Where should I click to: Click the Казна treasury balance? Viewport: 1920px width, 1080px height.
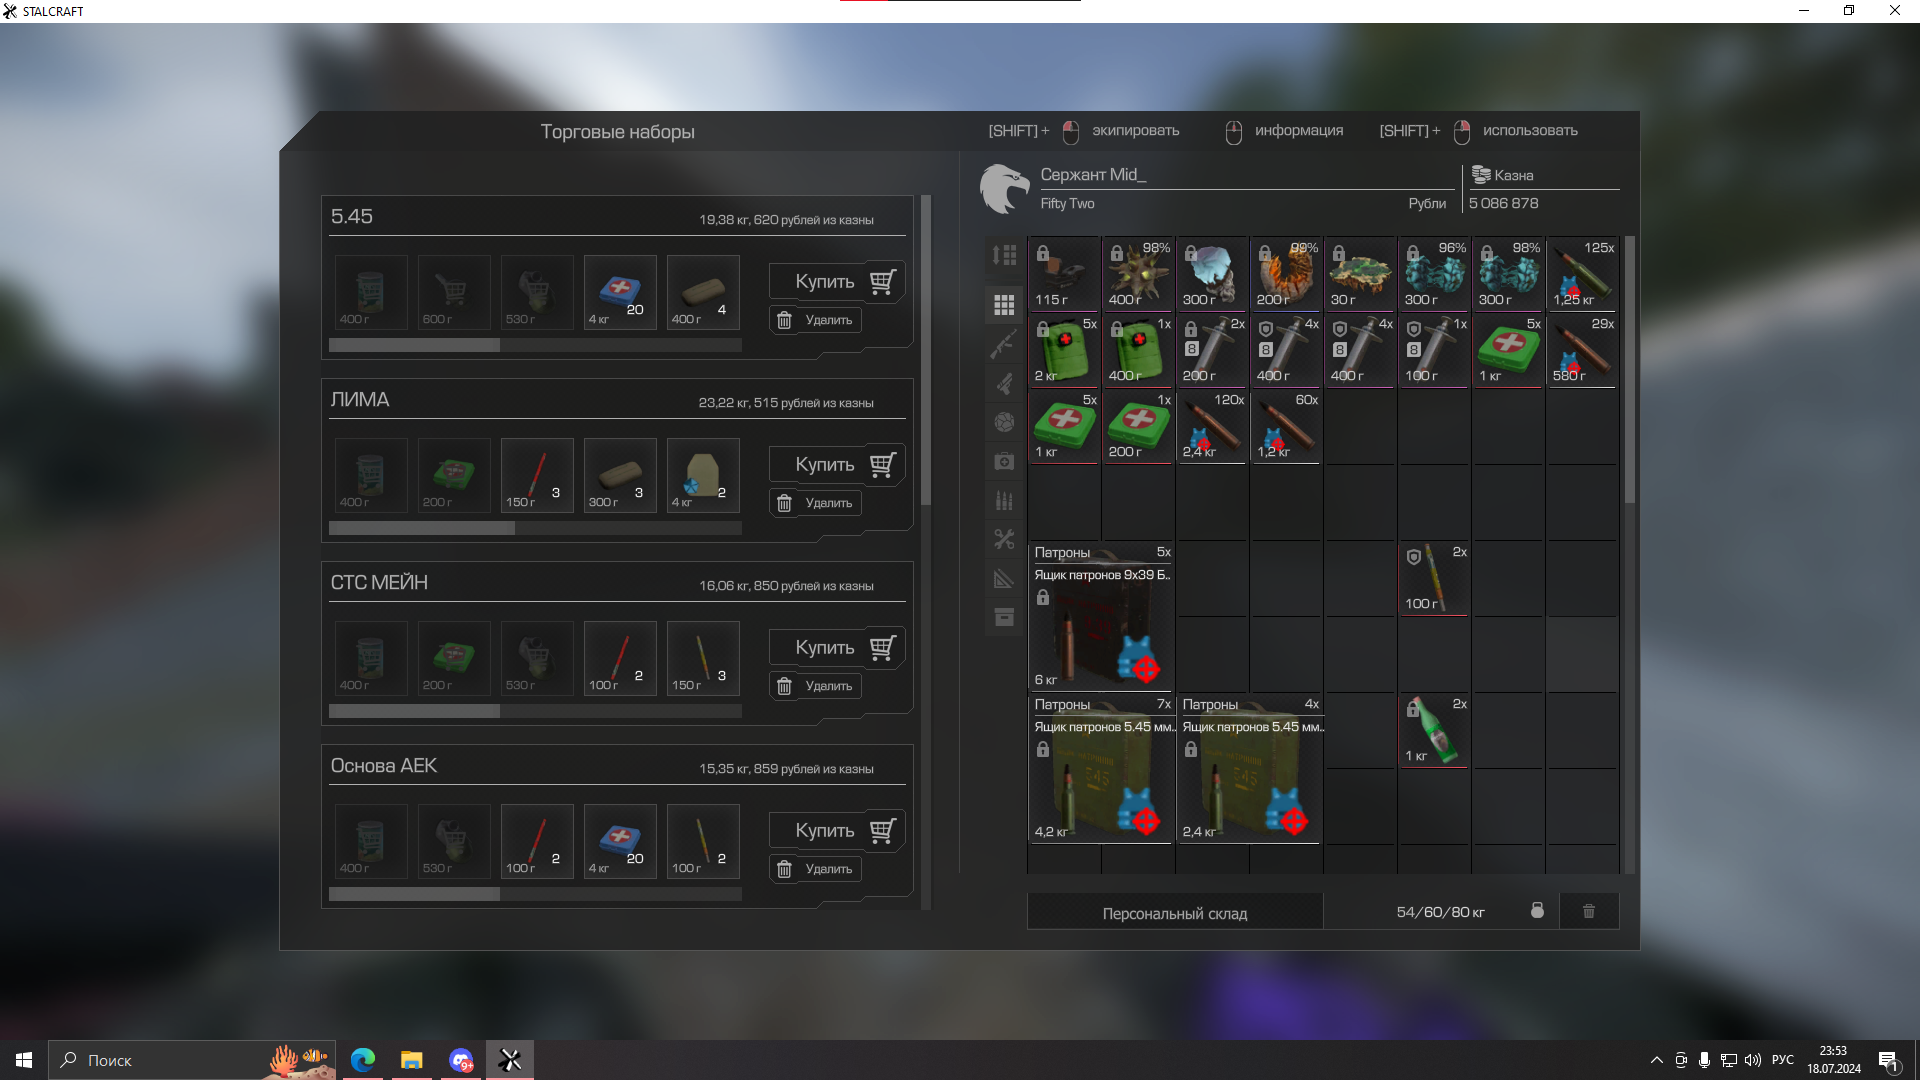pos(1504,203)
